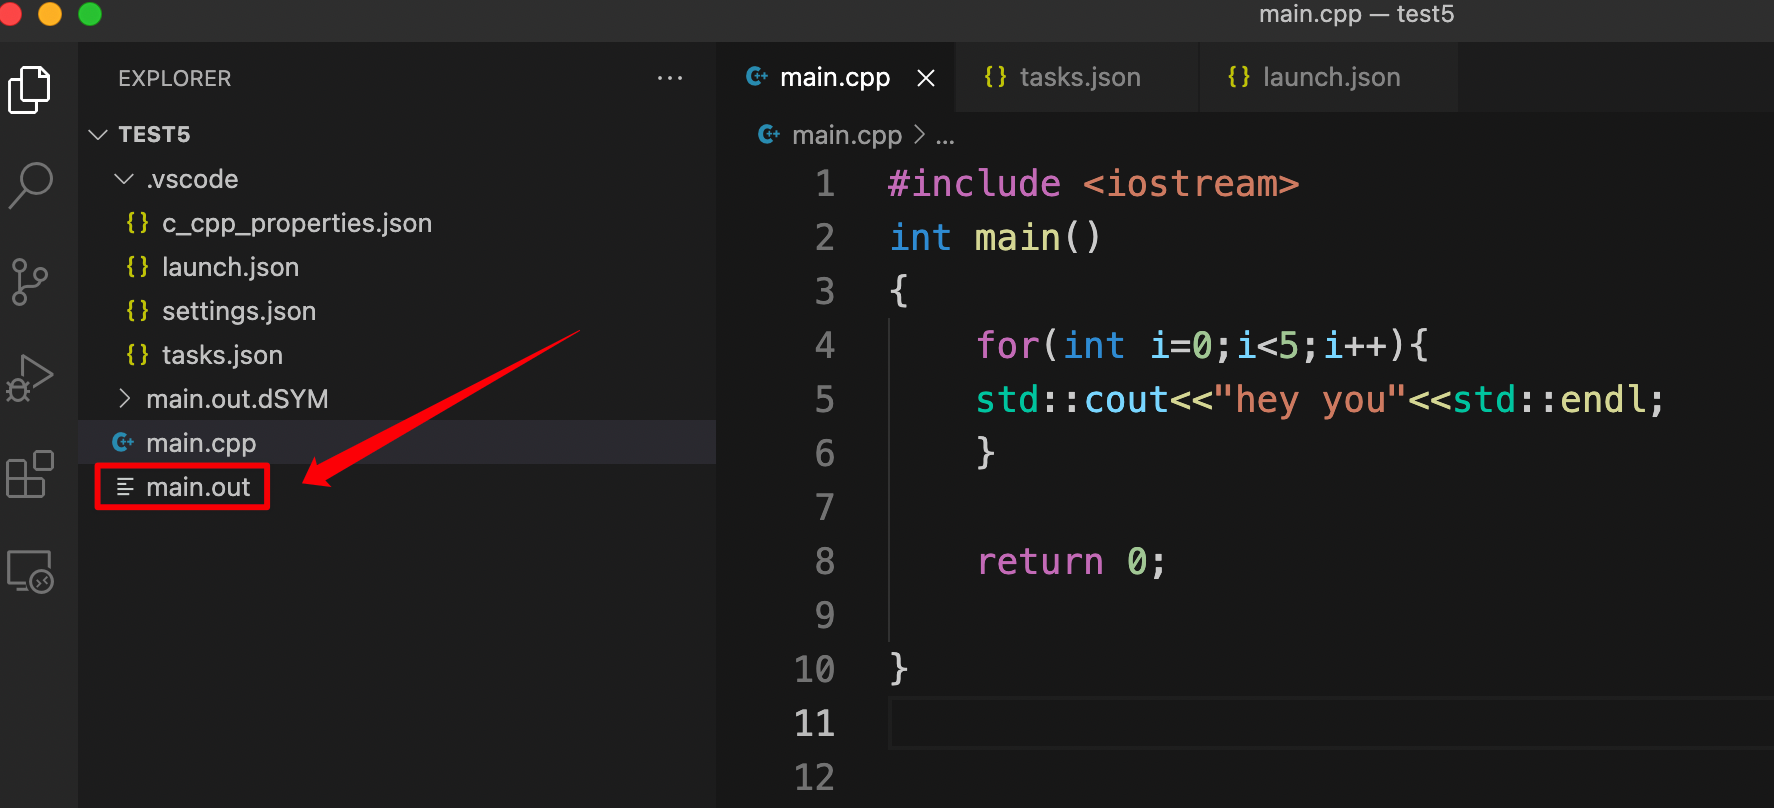Select main.cpp in the explorer tree
The height and width of the screenshot is (808, 1774).
397,442
